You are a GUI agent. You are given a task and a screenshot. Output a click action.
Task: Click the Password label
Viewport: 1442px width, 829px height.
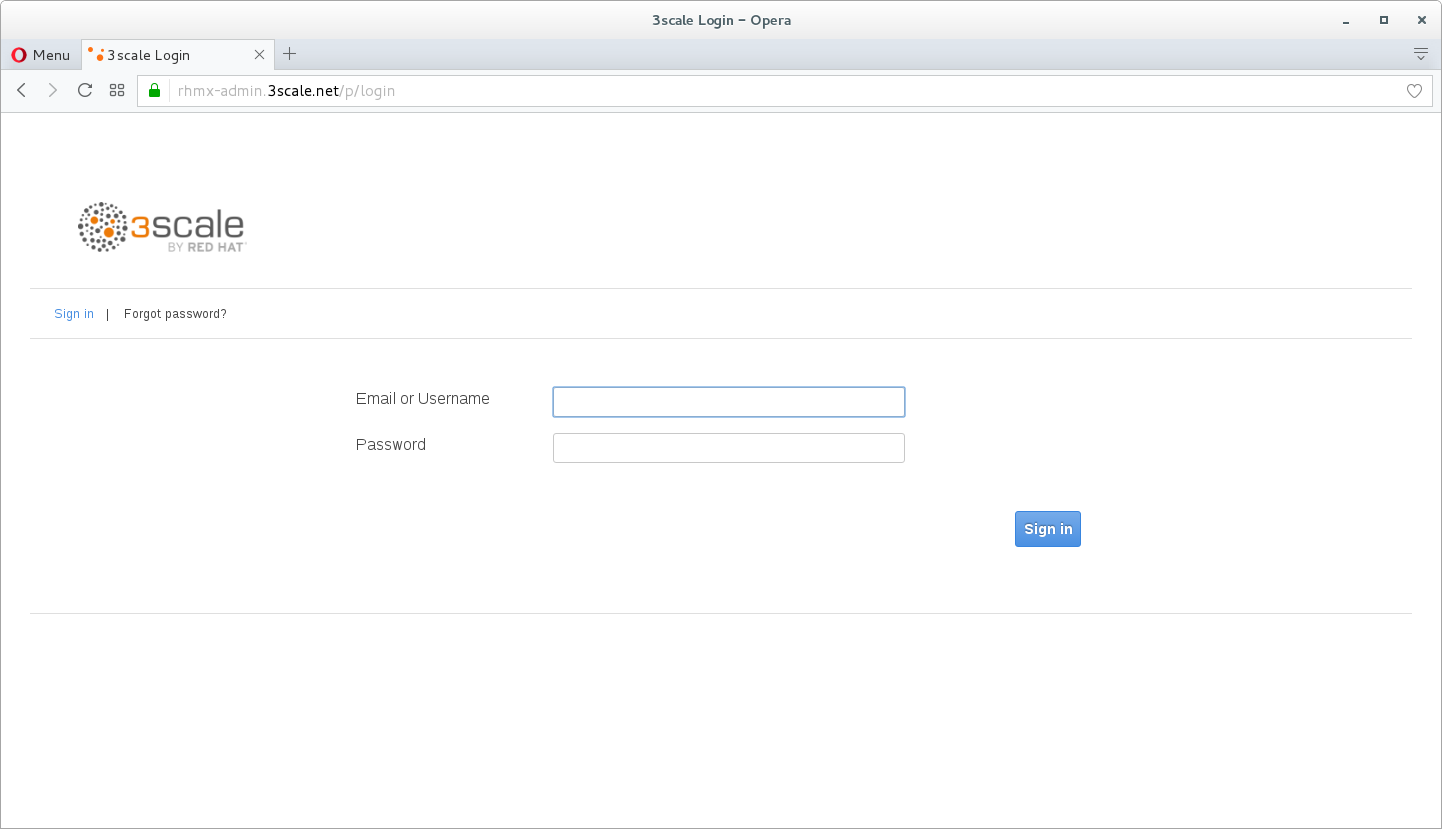point(391,444)
